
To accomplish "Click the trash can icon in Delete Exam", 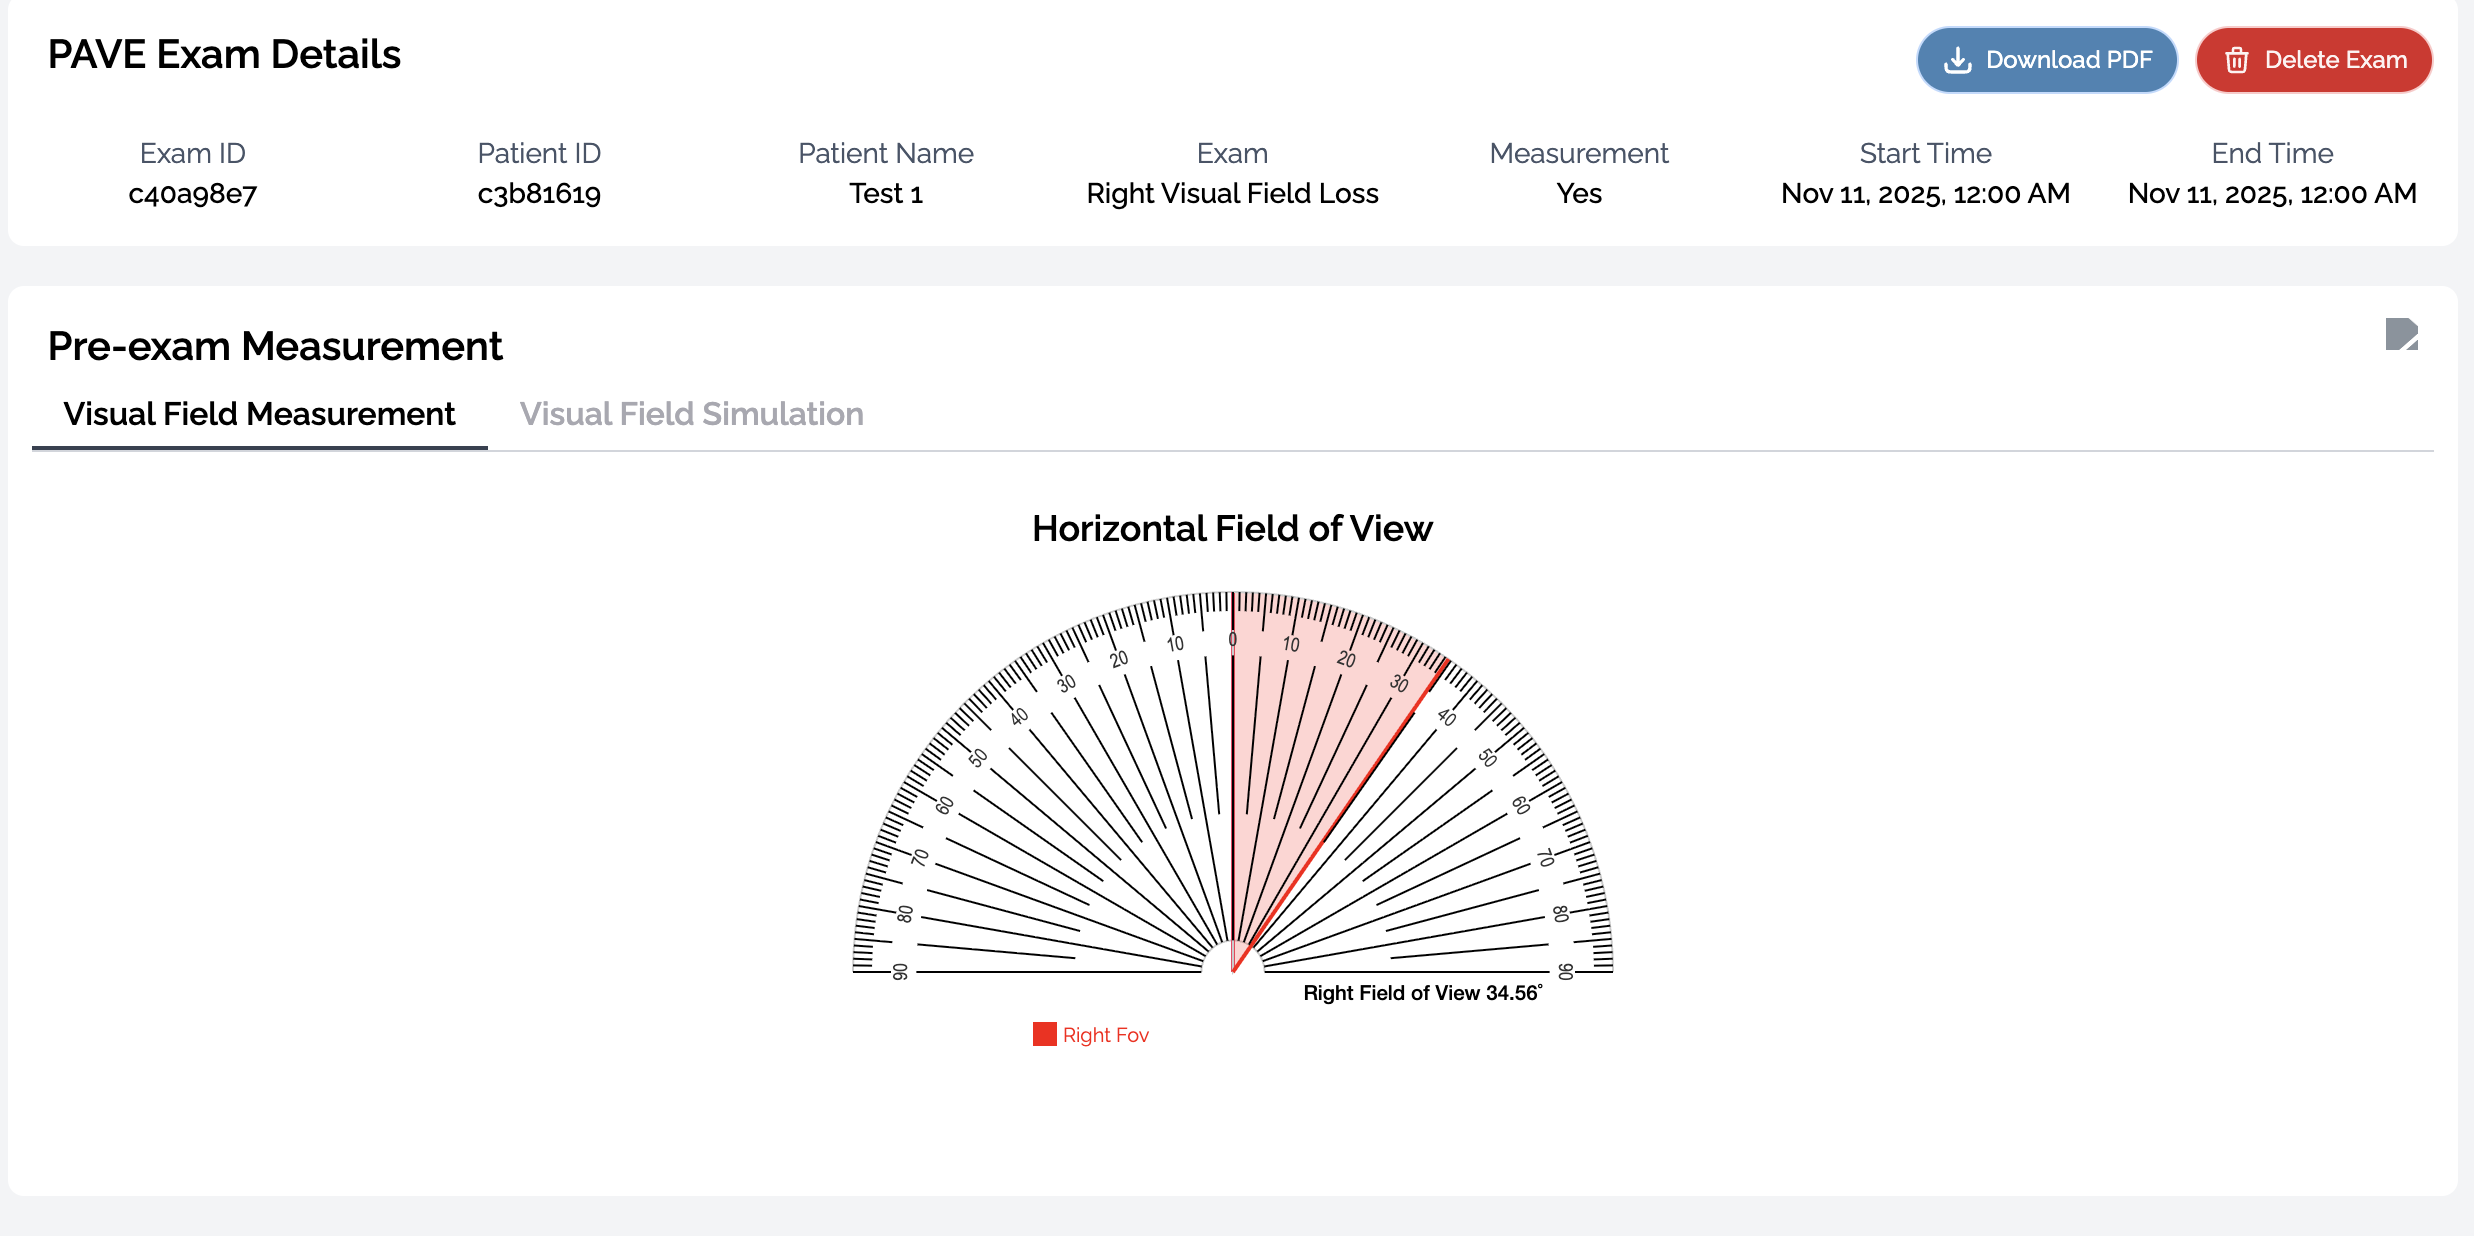I will [2237, 60].
